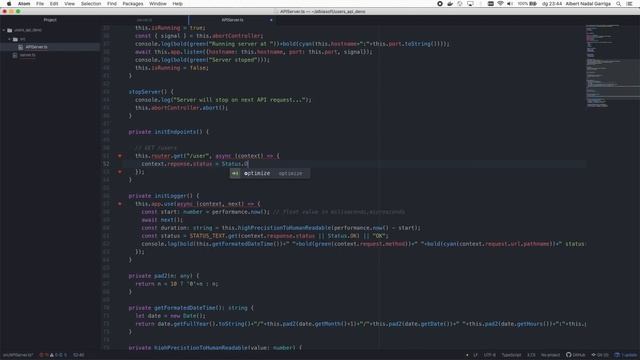Open the Selection menu
Viewport: 640px width, 360px height.
click(x=91, y=4)
